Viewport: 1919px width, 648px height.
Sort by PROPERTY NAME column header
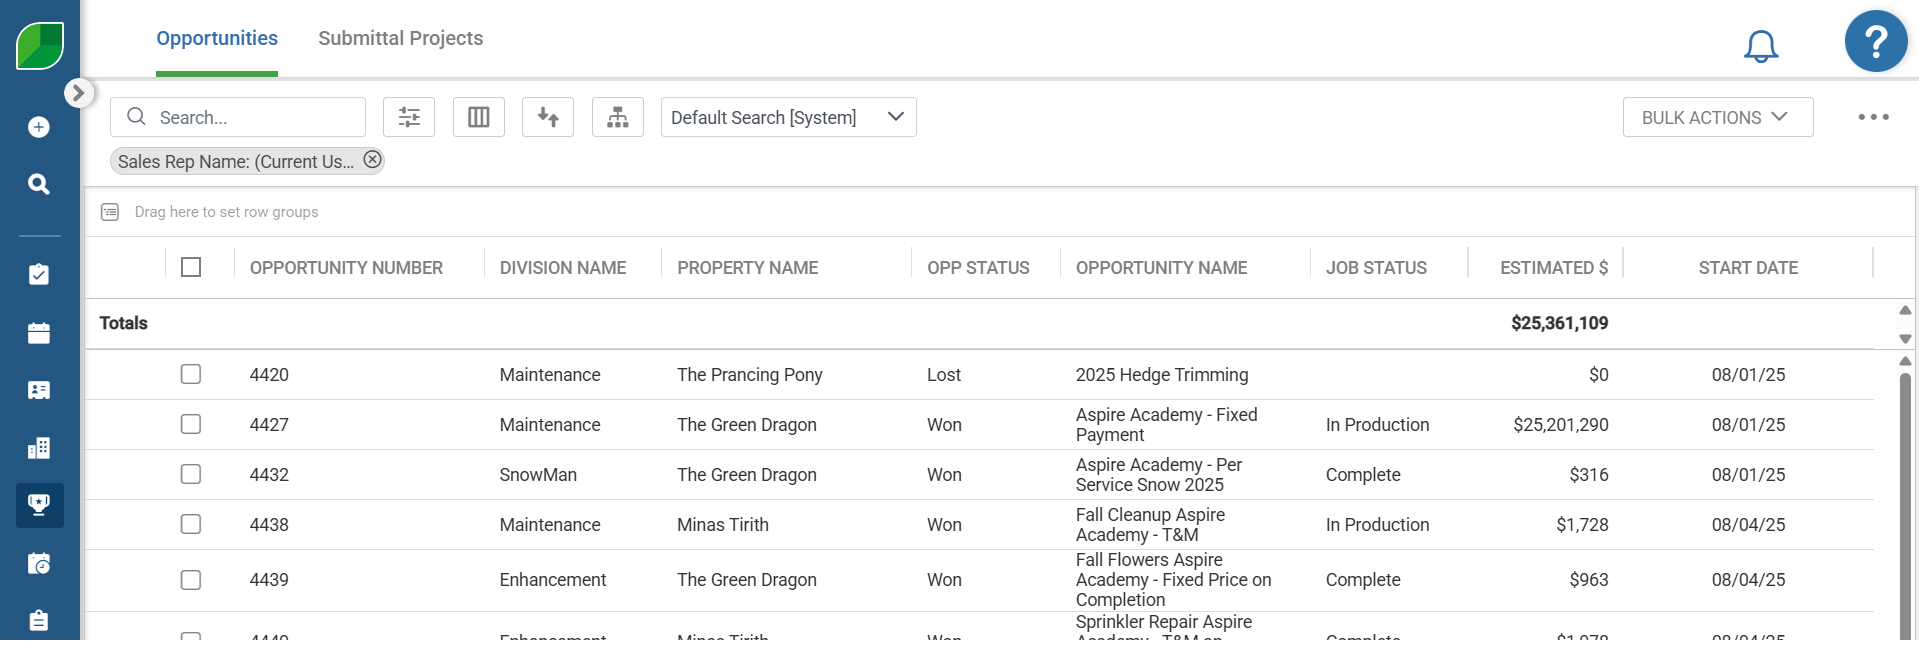[748, 268]
